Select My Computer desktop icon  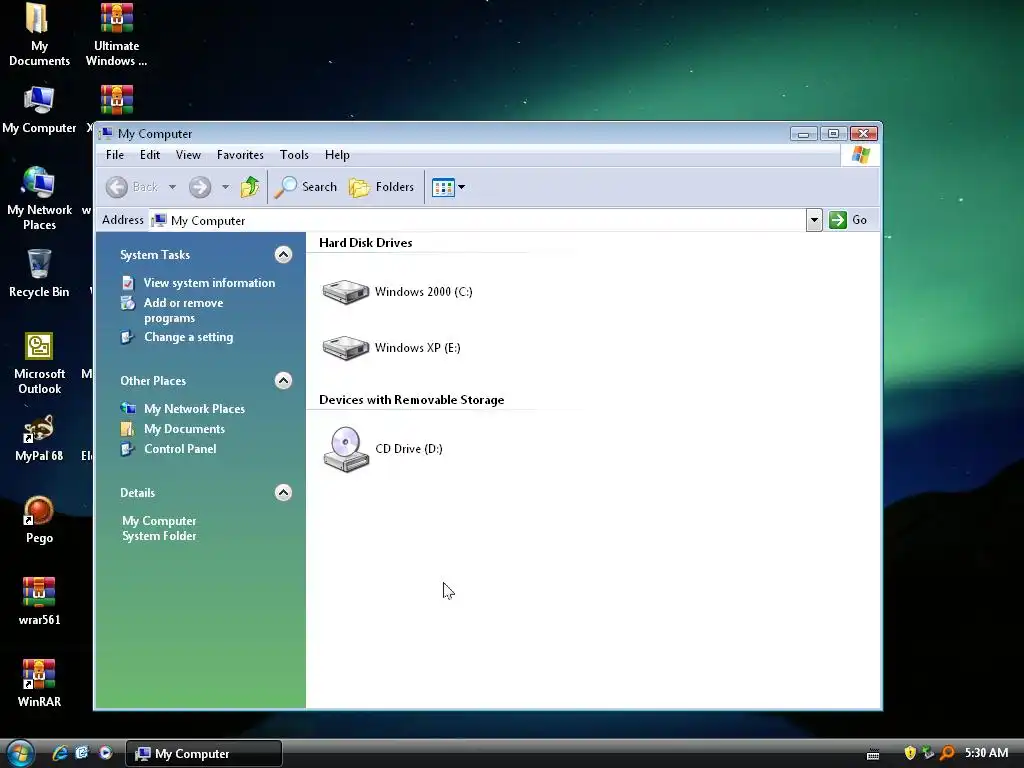click(x=39, y=110)
